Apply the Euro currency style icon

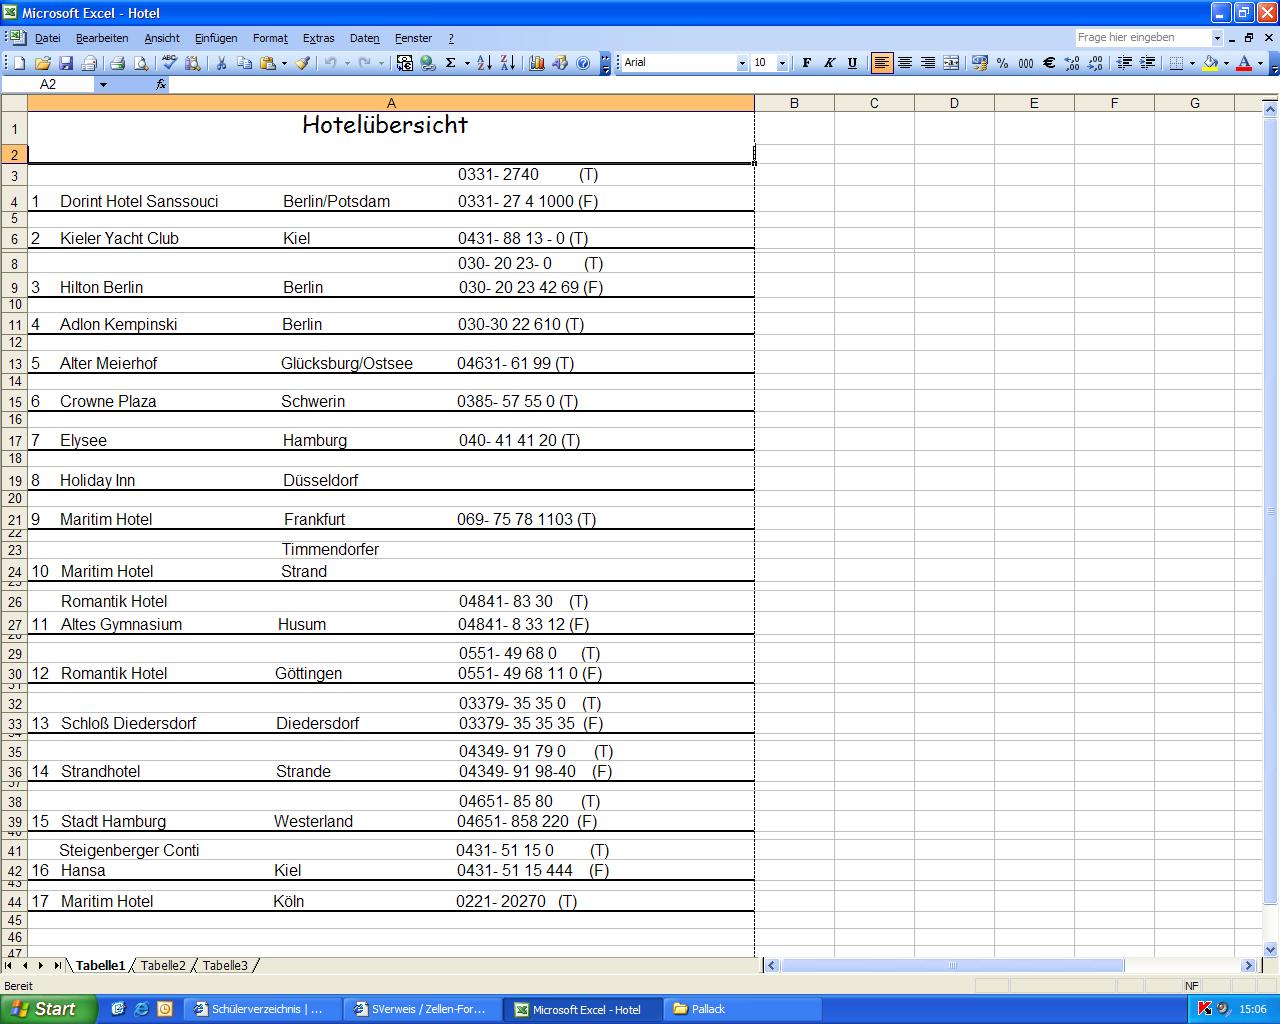click(x=1049, y=63)
